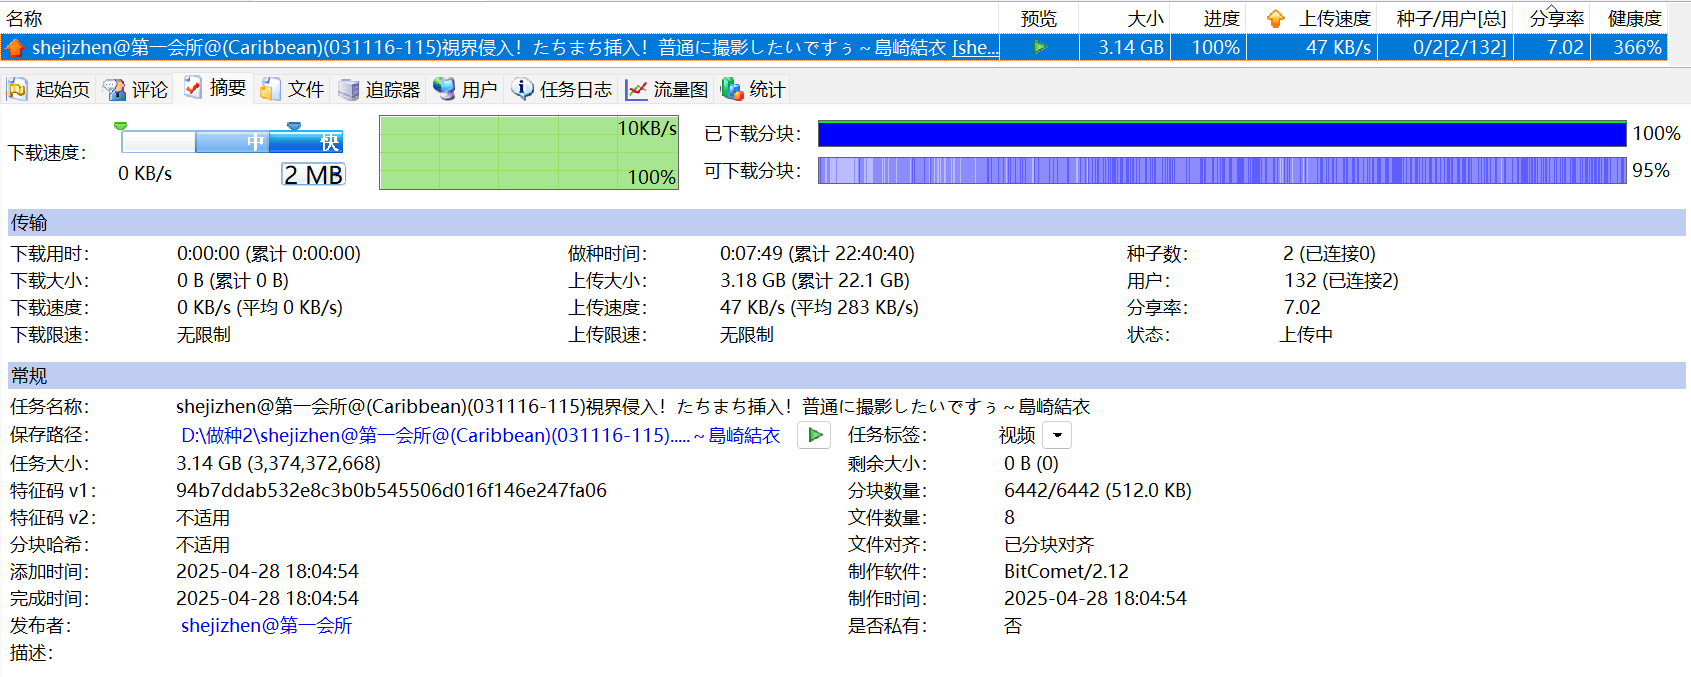The width and height of the screenshot is (1691, 677).
Task: Click the 剩余大小 value 0 B (0)
Action: click(x=1031, y=463)
